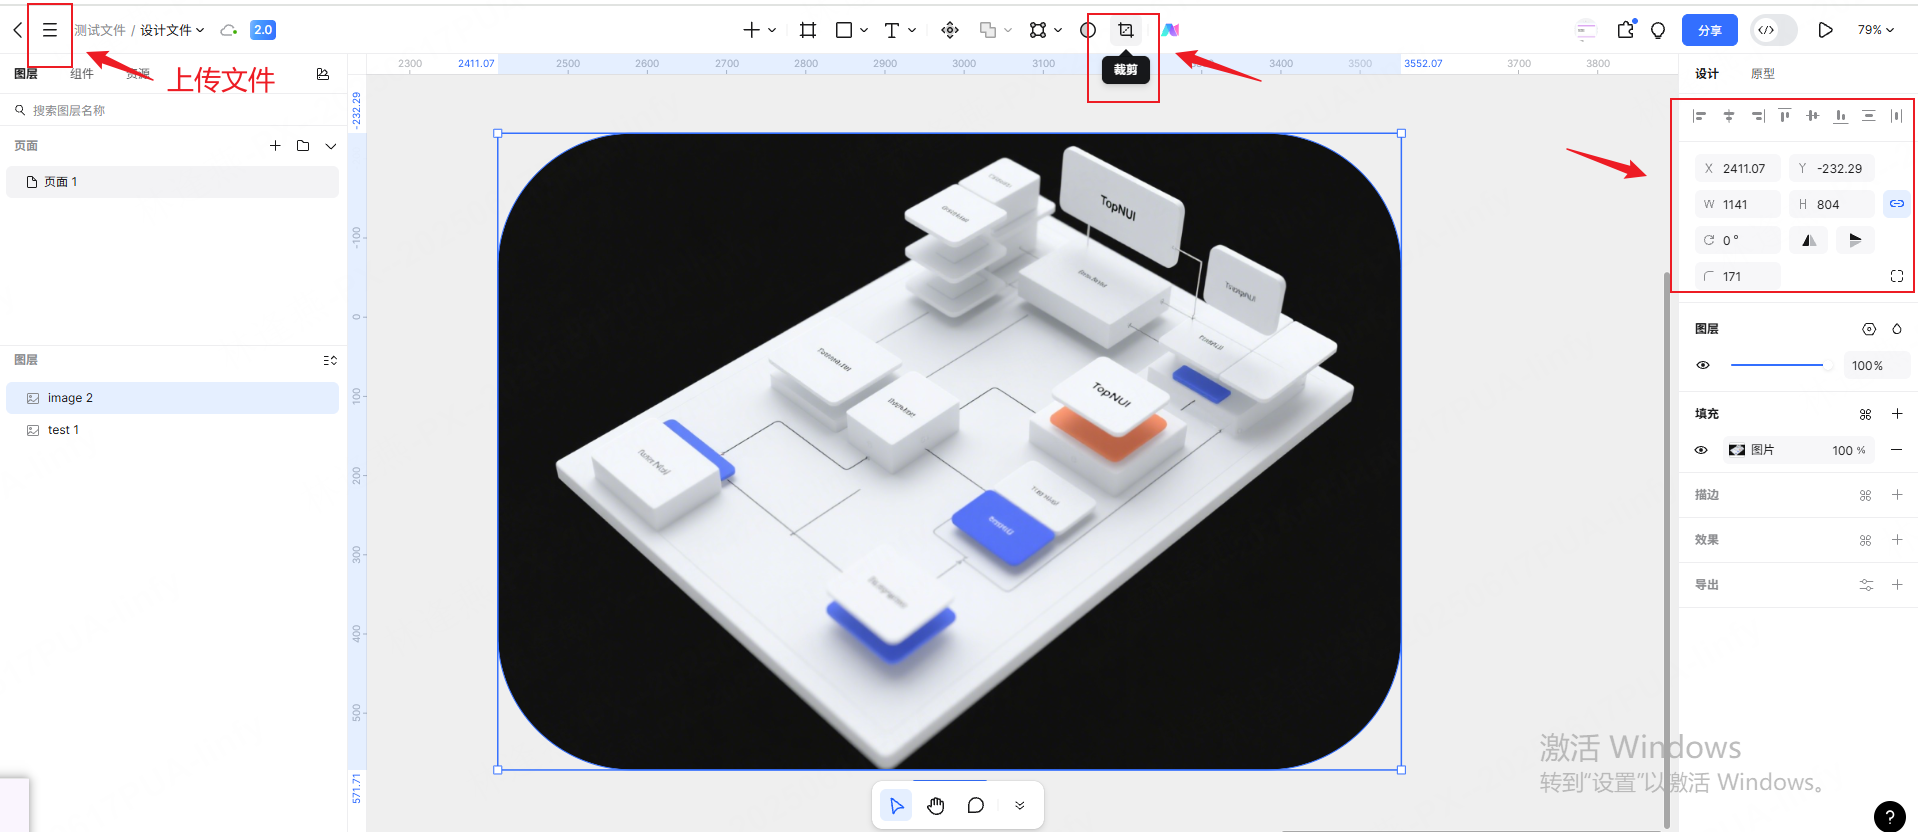Viewport: 1918px width, 832px height.
Task: Open dropdown arrow next to vector nodes tool
Action: tap(1058, 30)
